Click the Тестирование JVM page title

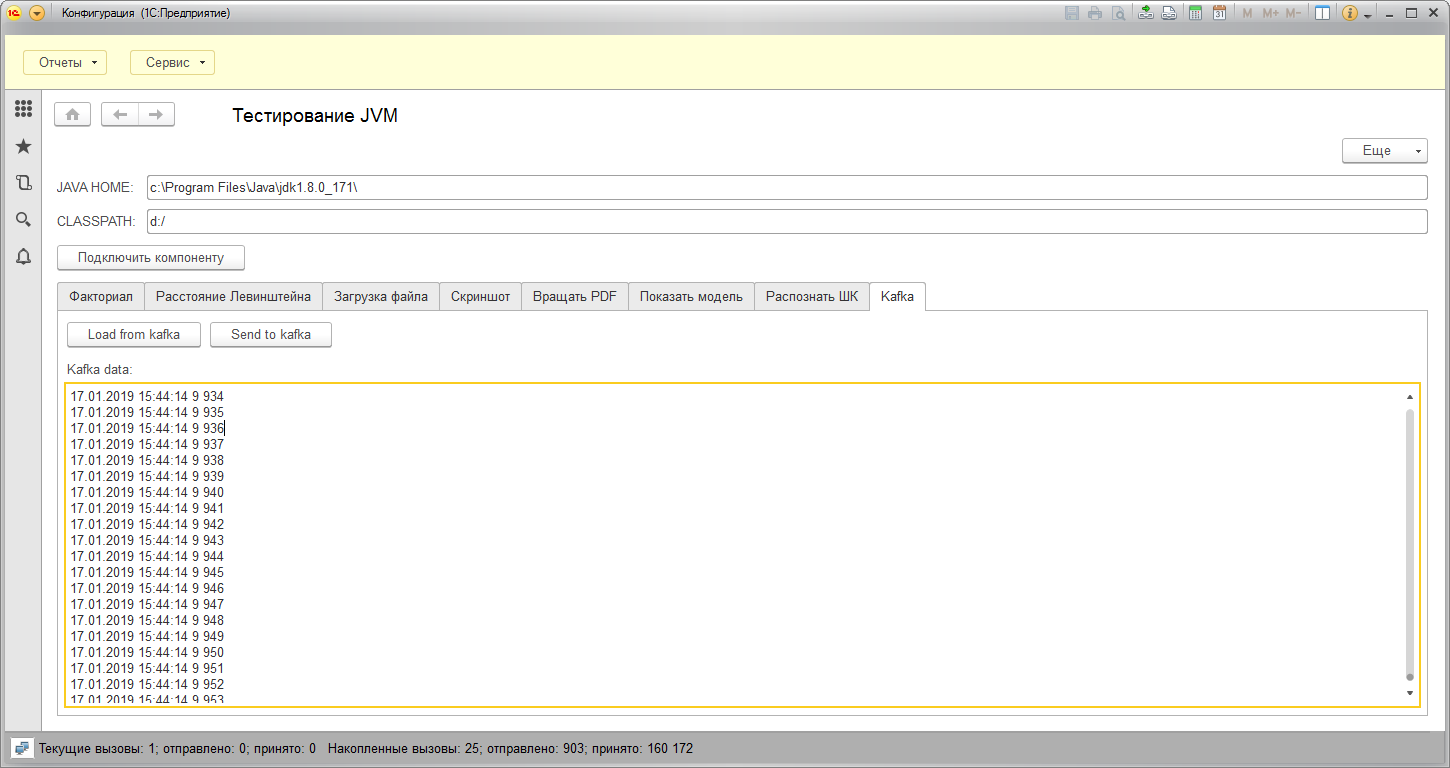315,116
